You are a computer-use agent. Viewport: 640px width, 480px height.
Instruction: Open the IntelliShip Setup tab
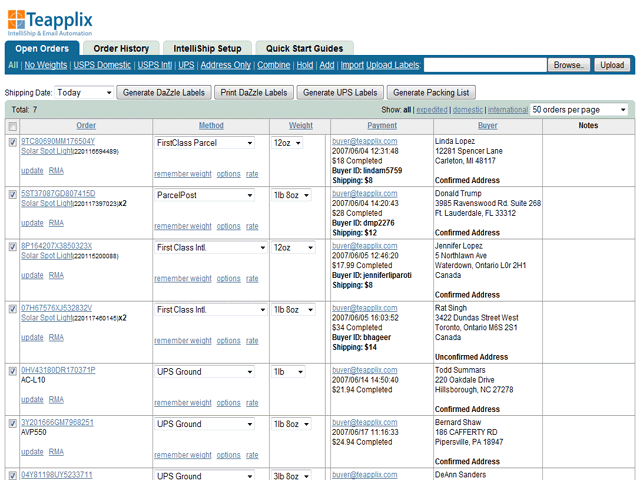209,48
